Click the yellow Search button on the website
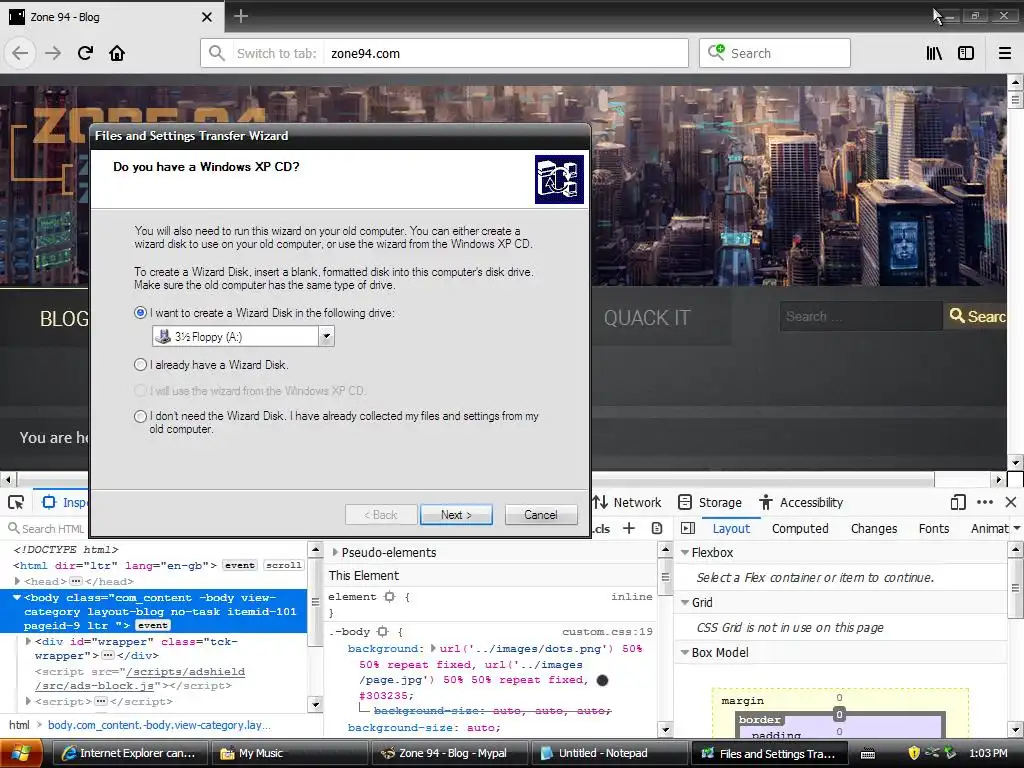1024x768 pixels. pyautogui.click(x=976, y=317)
